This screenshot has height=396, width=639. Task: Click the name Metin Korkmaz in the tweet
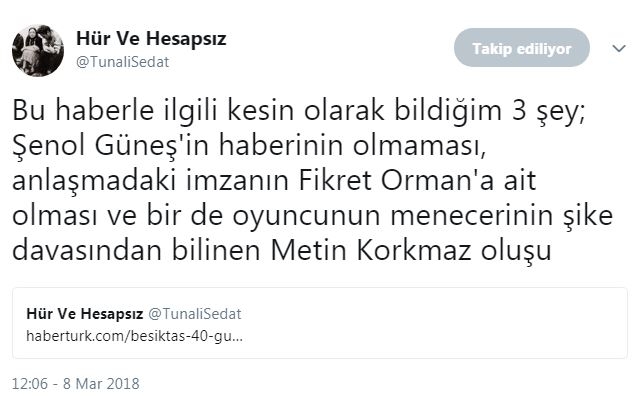coord(371,251)
